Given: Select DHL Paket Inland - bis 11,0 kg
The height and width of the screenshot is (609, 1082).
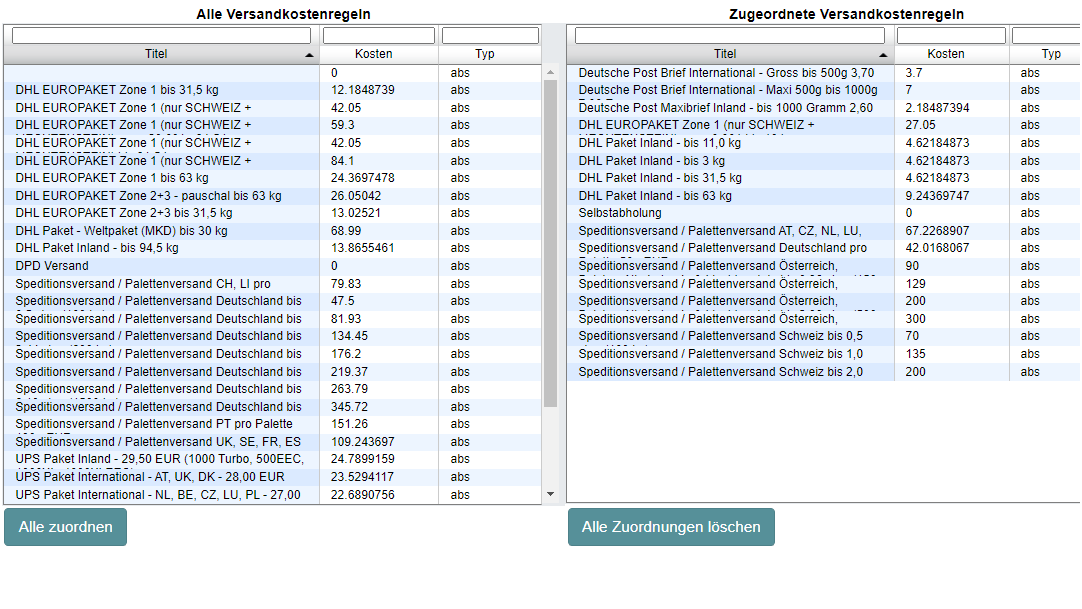Looking at the screenshot, I should coord(823,143).
